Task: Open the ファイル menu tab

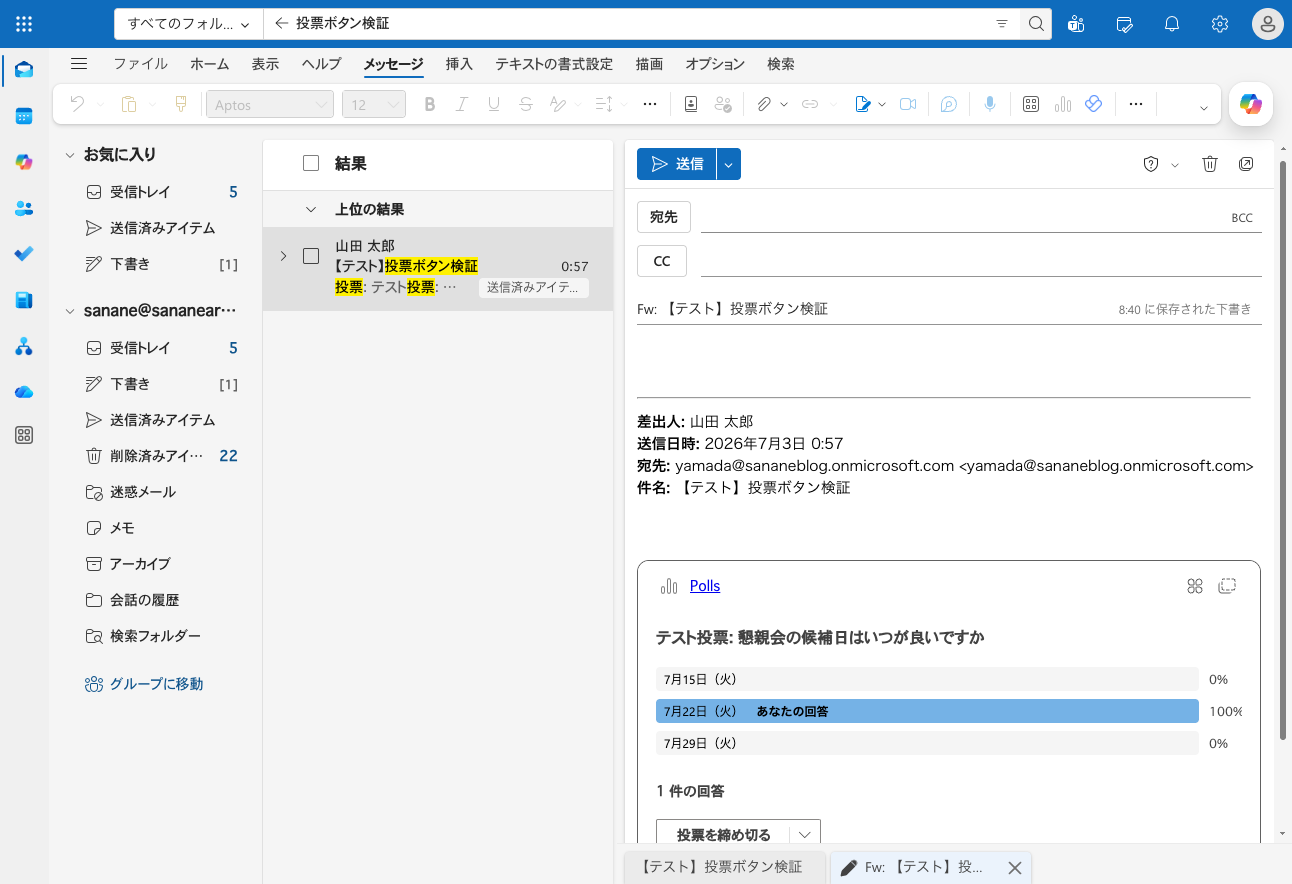Action: click(x=140, y=64)
